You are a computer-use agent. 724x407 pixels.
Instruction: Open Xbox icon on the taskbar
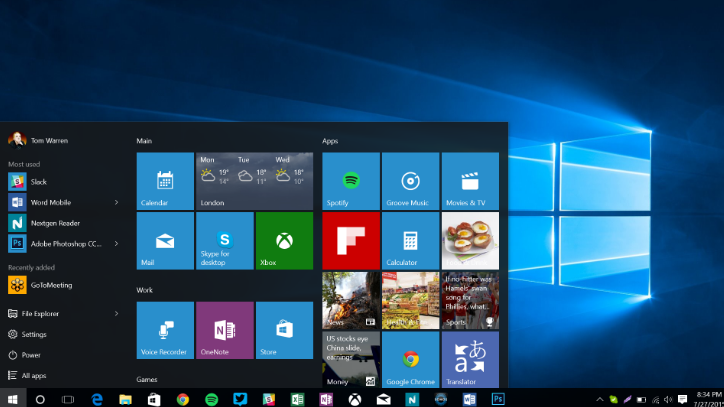pyautogui.click(x=355, y=399)
